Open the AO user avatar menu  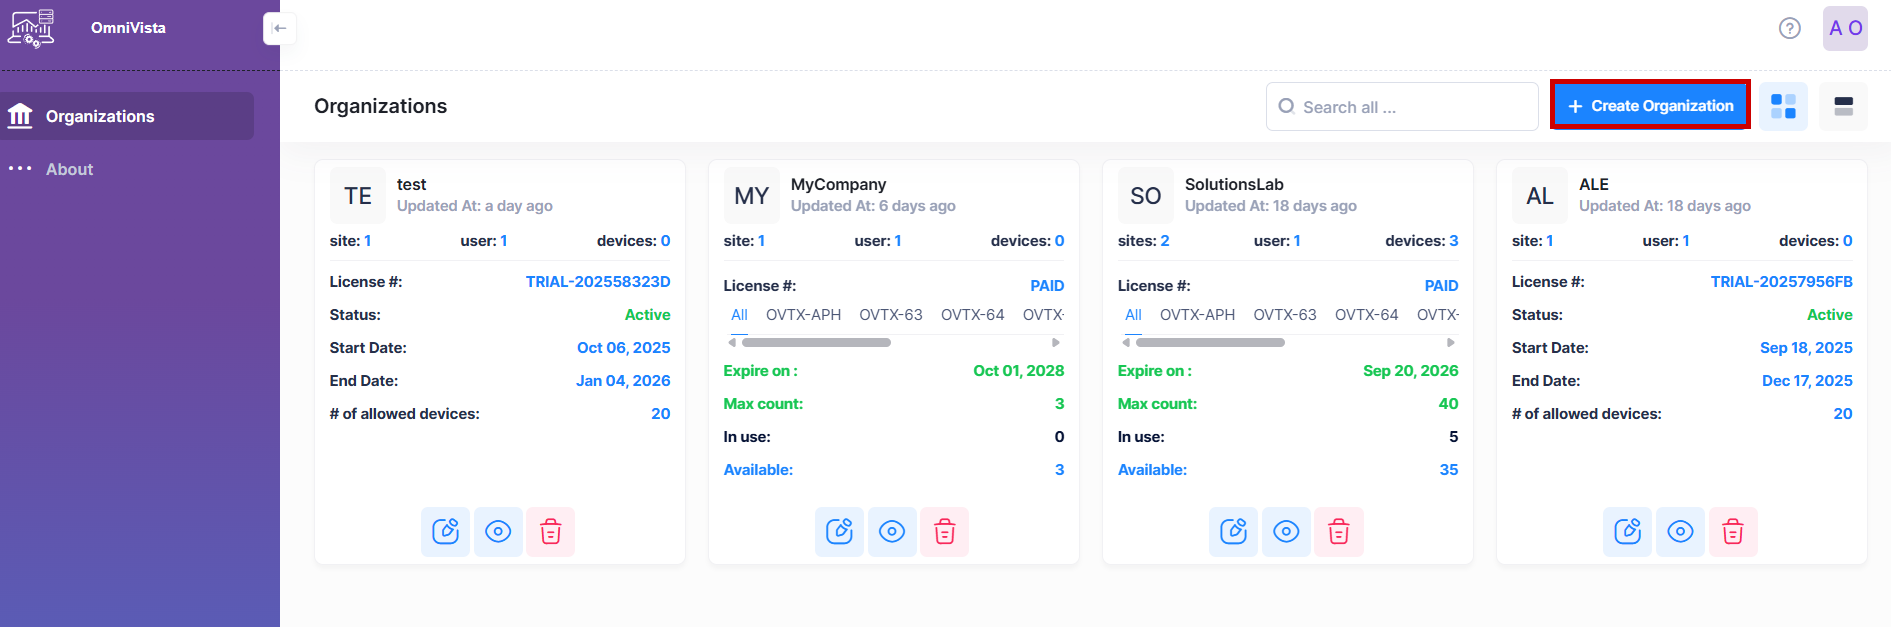click(1845, 28)
